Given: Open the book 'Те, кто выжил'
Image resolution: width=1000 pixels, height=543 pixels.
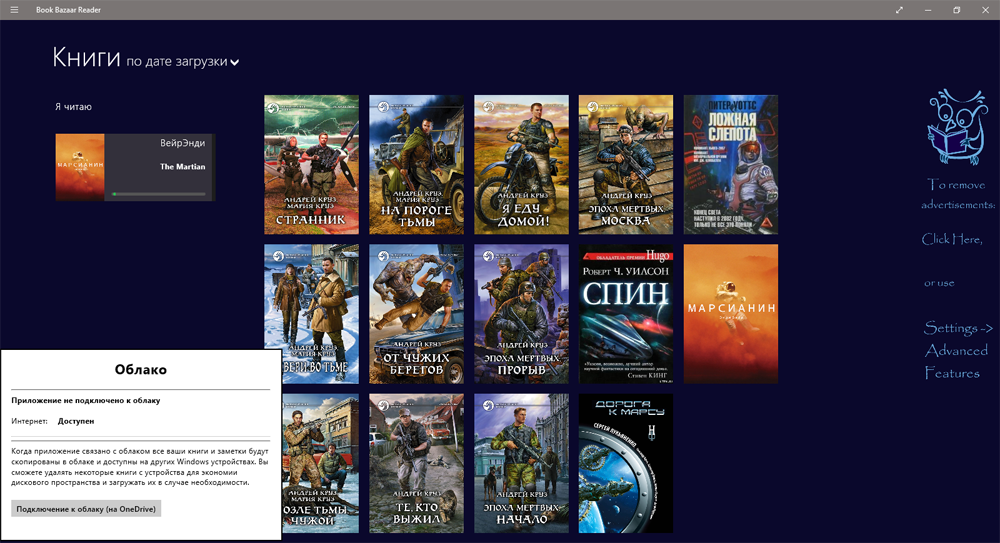Looking at the screenshot, I should [416, 463].
